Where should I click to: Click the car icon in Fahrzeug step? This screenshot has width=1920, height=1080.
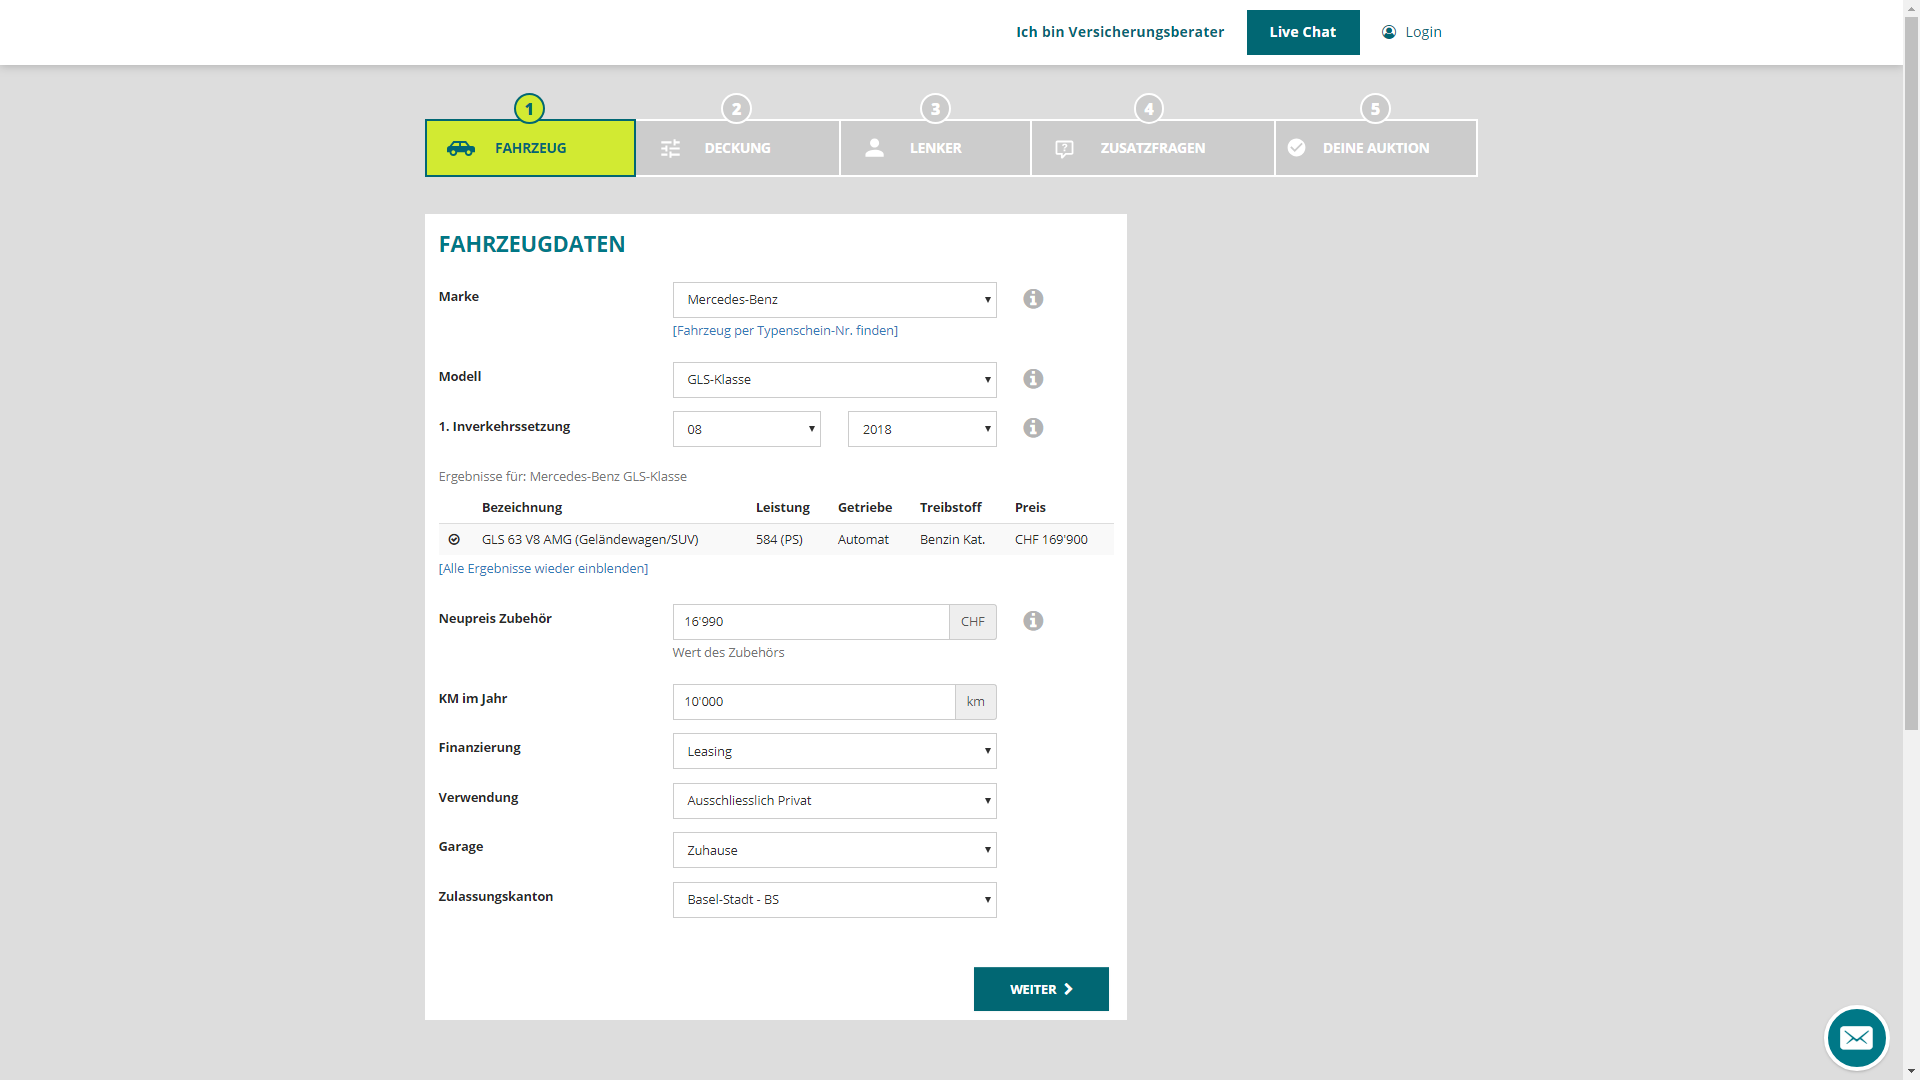(x=461, y=148)
